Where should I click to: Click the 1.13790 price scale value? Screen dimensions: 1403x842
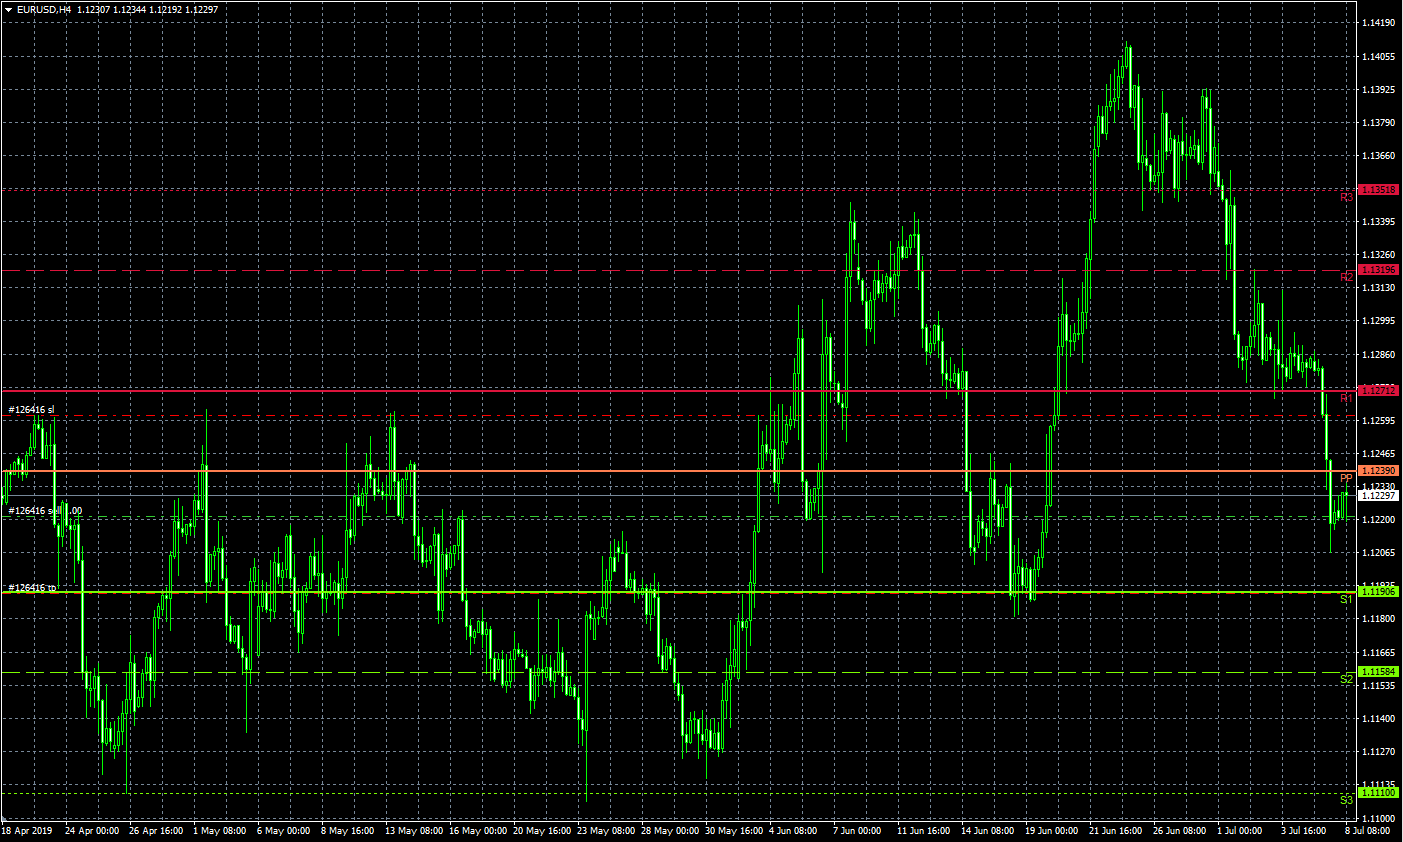pos(1379,123)
